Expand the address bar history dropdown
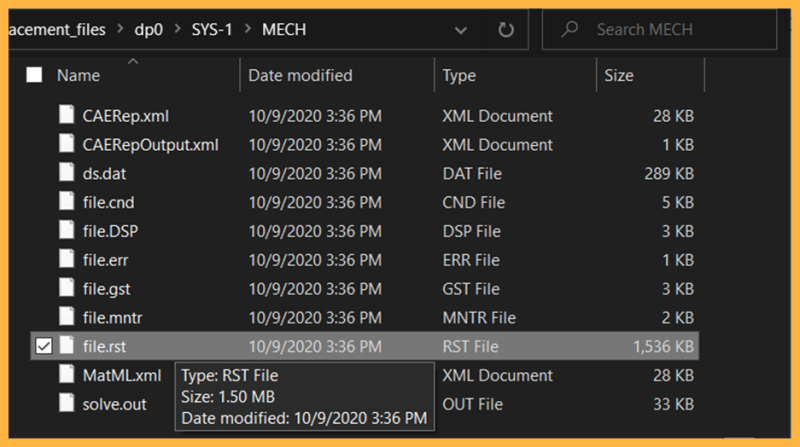This screenshot has width=800, height=447. (x=460, y=30)
